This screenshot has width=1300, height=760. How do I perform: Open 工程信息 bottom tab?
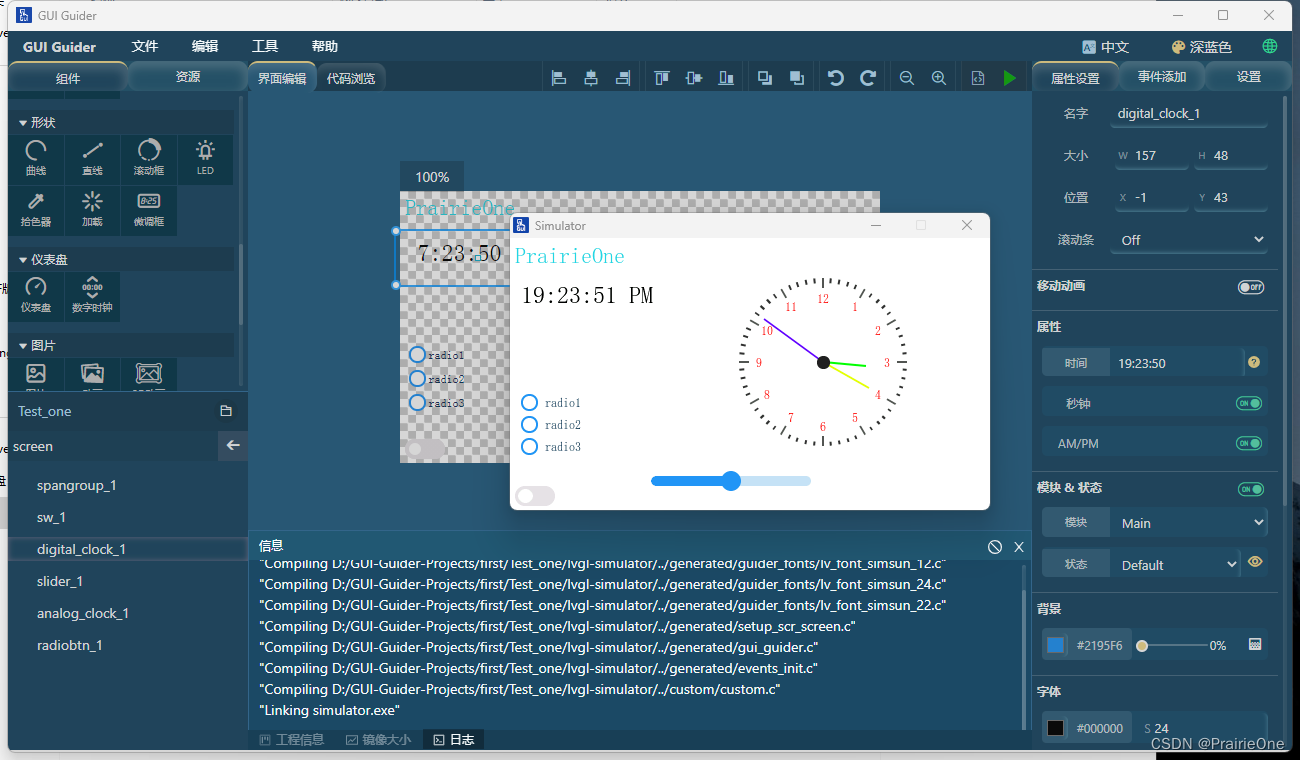tap(292, 740)
